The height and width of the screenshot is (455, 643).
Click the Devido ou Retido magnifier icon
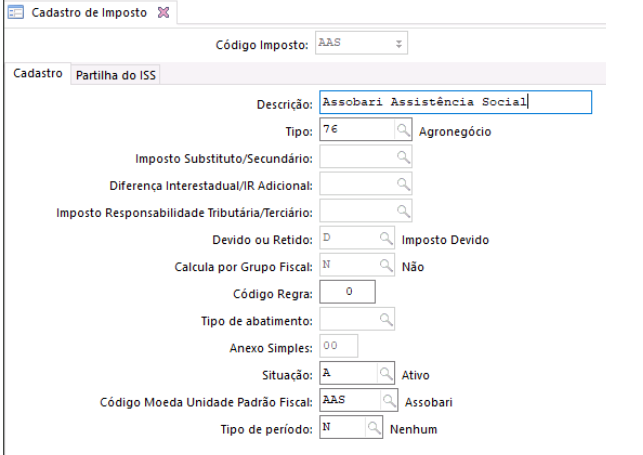[x=385, y=237]
